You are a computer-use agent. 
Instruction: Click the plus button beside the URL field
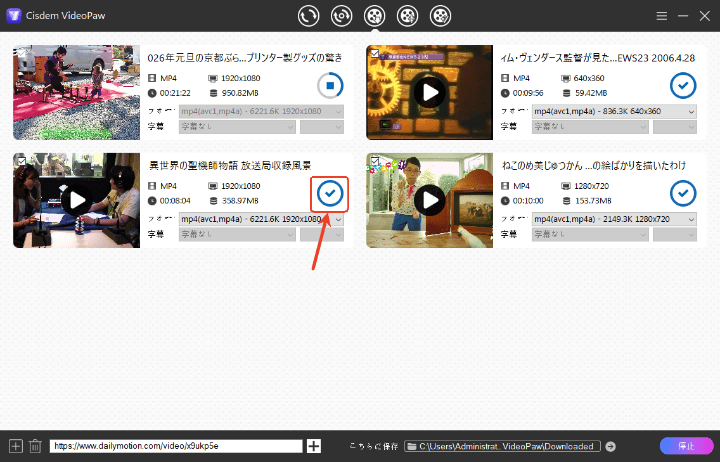(x=314, y=446)
